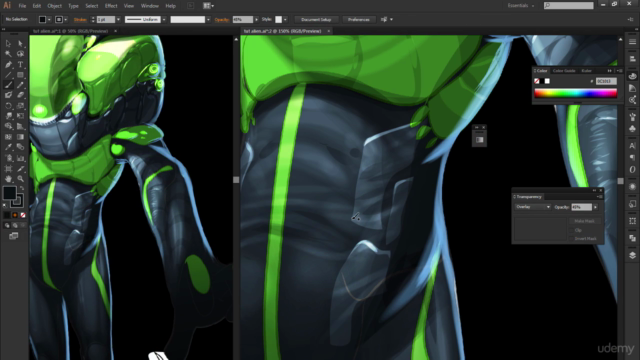Select the Shape Builder tool
Screen dimensions: 640x360
(8, 127)
